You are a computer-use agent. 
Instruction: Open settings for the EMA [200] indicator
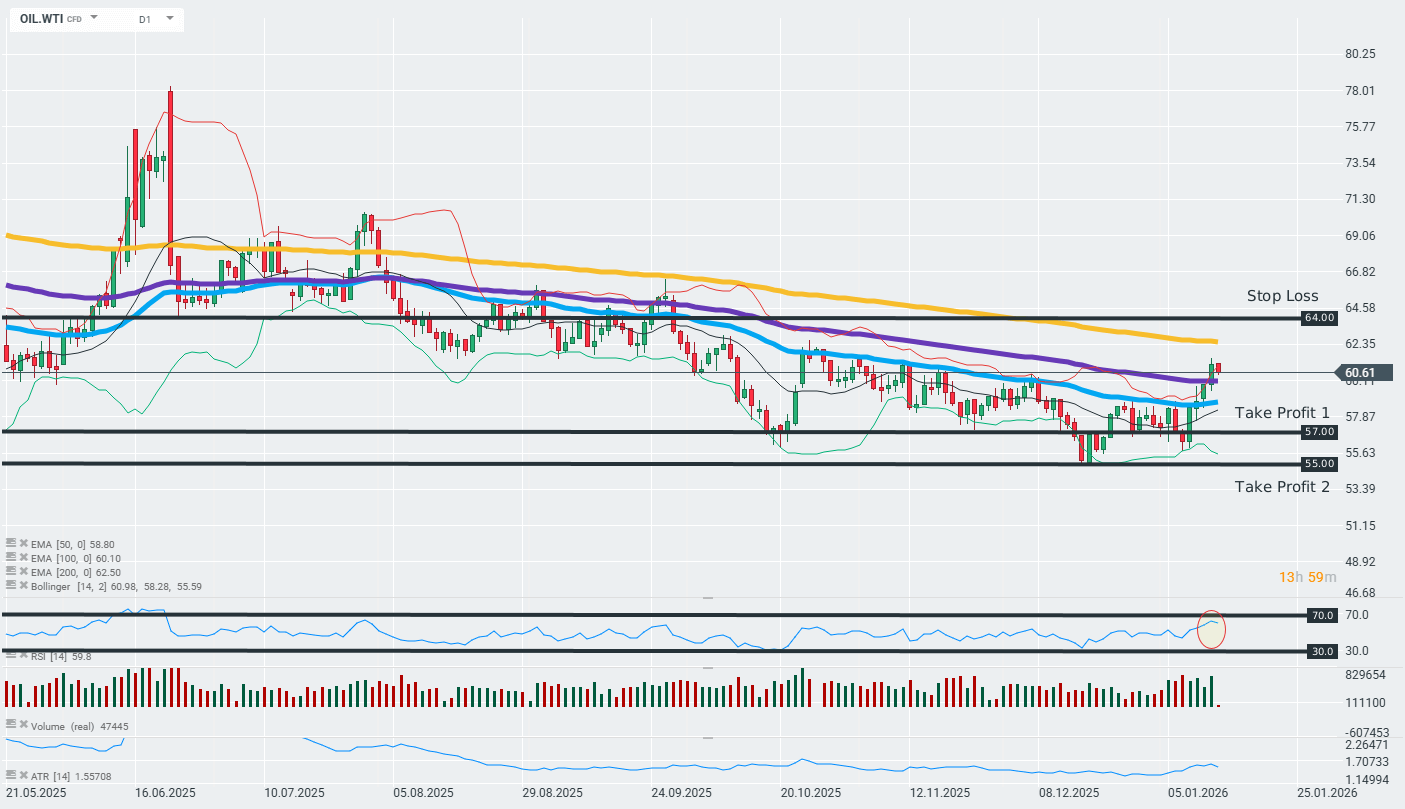pos(11,571)
